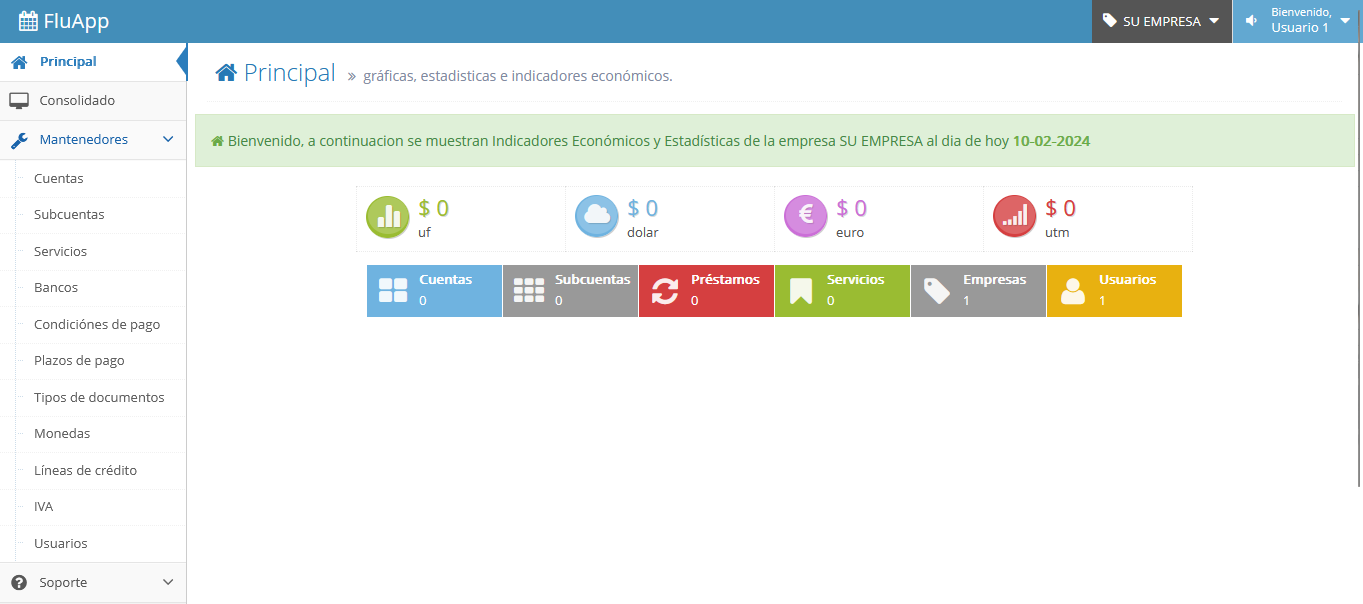Click the Subcuentas gray stat tile
Viewport: 1363px width, 604px height.
570,291
